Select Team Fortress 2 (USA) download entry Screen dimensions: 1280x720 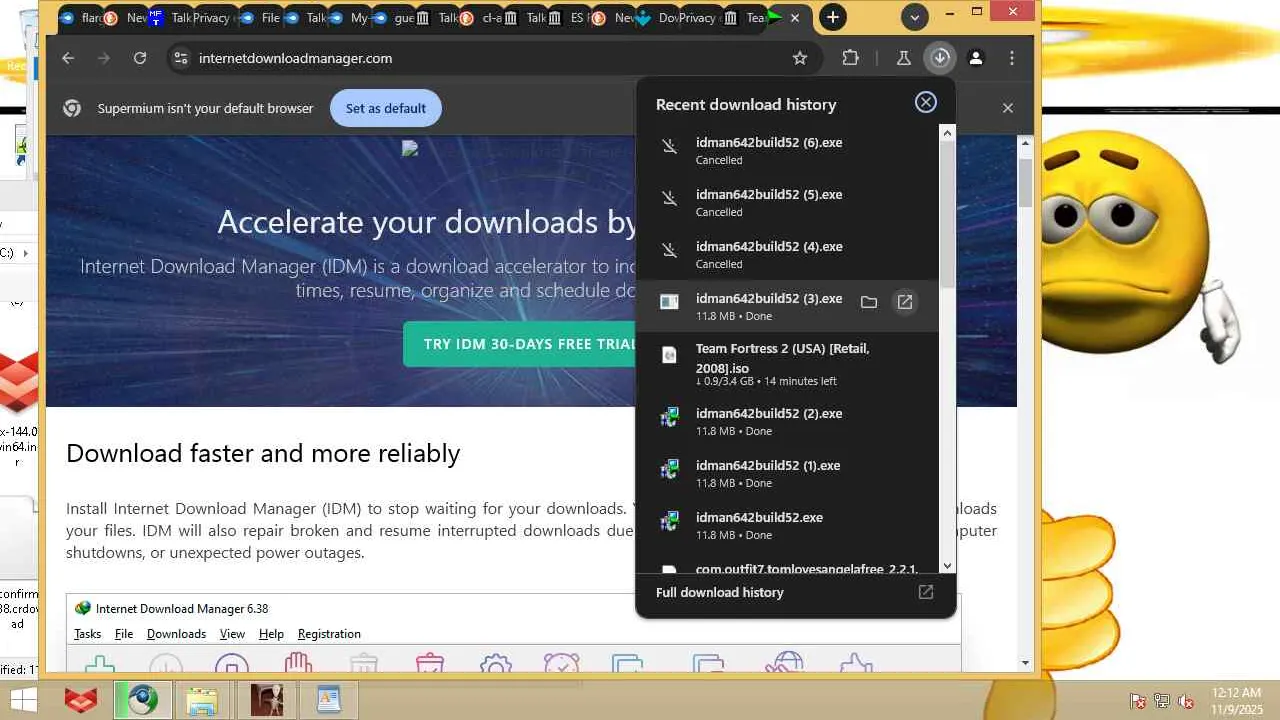[x=787, y=364]
